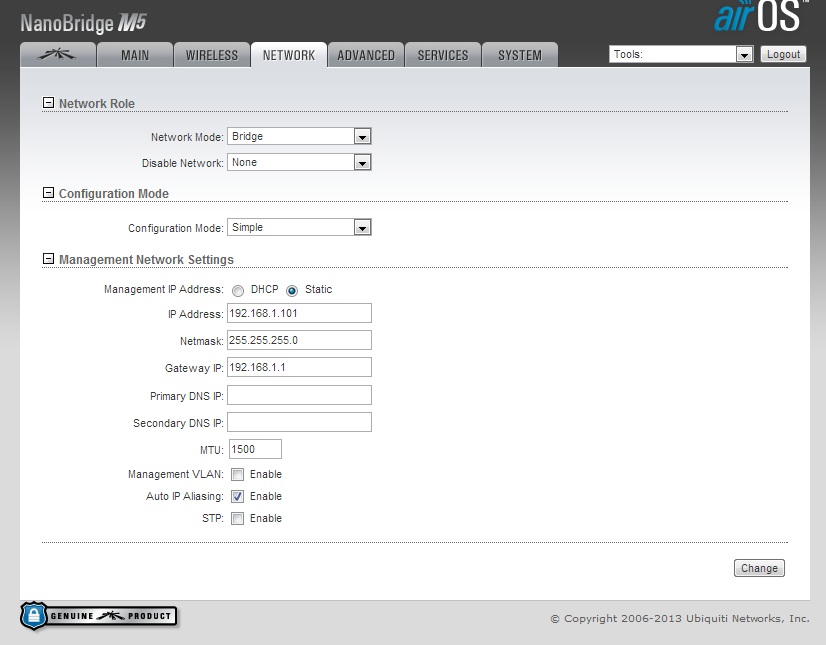Image resolution: width=826 pixels, height=645 pixels.
Task: Select the NETWORK tab
Action: click(289, 55)
